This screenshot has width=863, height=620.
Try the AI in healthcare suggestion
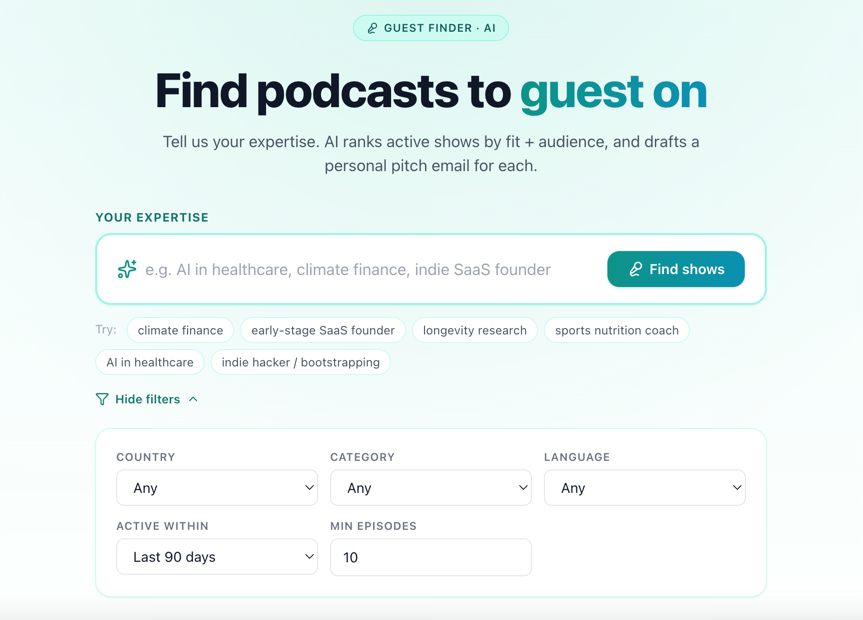(150, 362)
